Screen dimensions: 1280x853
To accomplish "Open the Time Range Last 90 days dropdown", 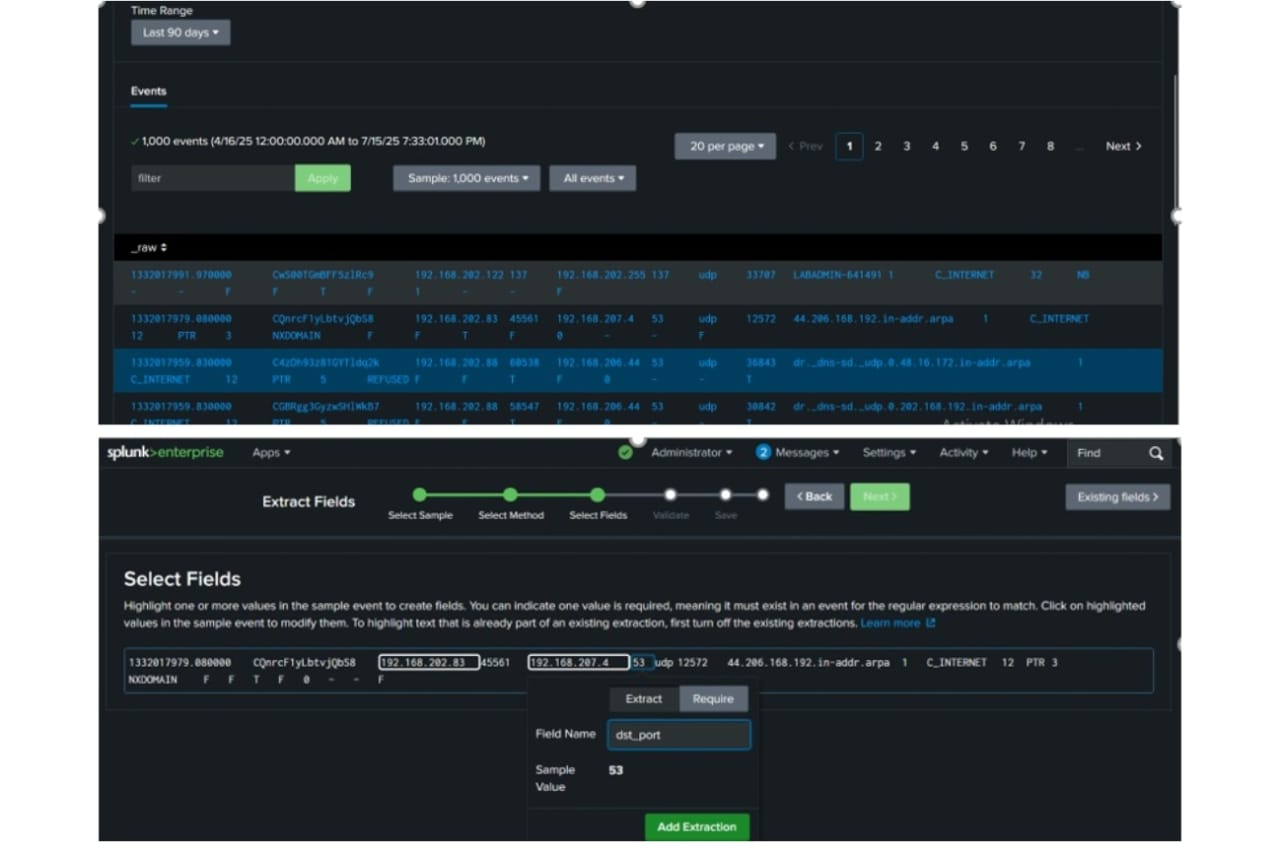I will click(181, 32).
